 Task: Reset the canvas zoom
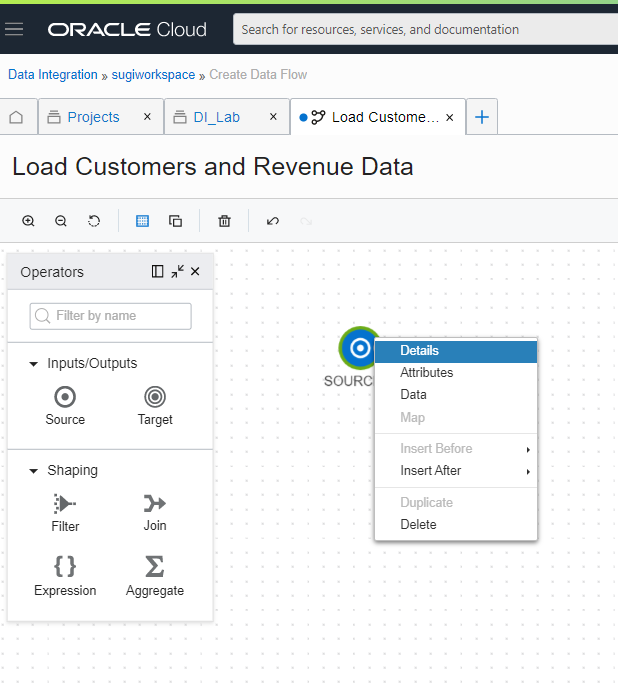(x=94, y=221)
